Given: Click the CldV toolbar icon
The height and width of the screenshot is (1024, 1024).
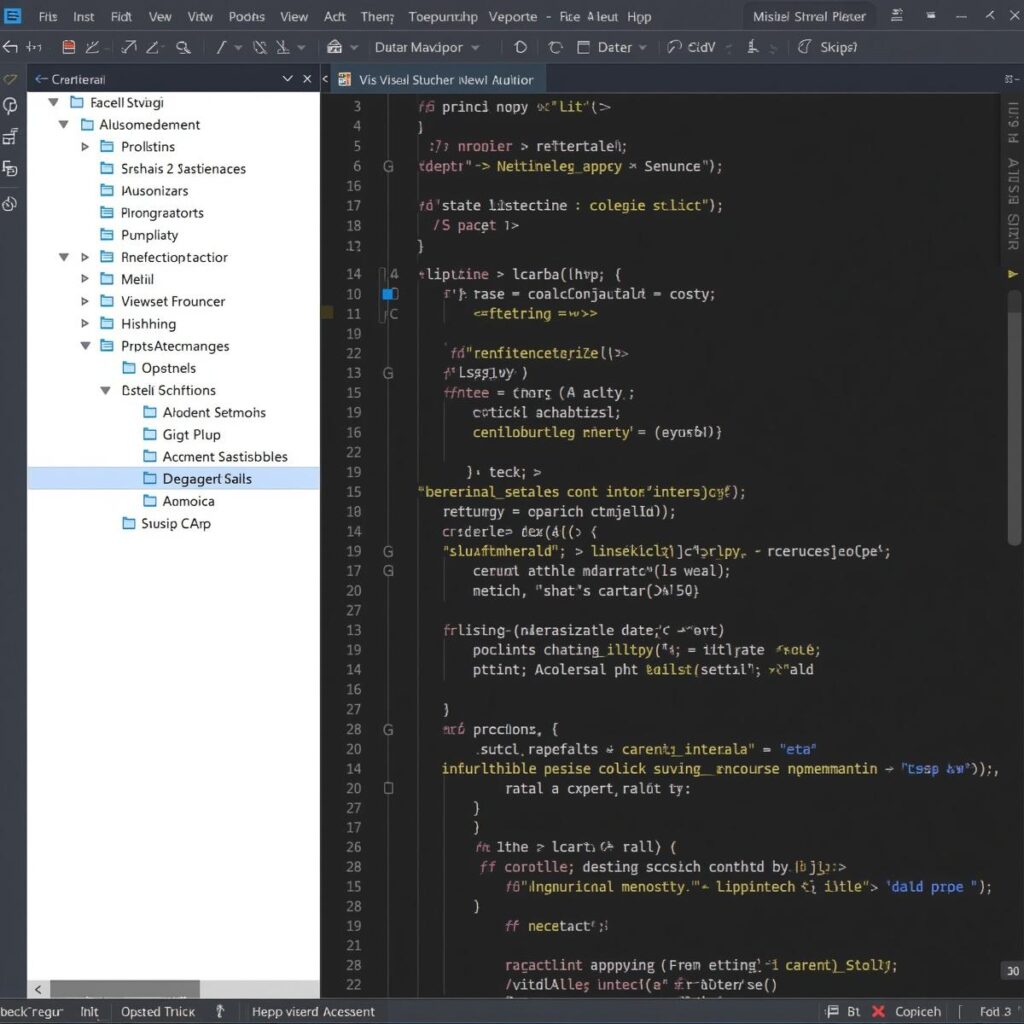Looking at the screenshot, I should (x=674, y=47).
